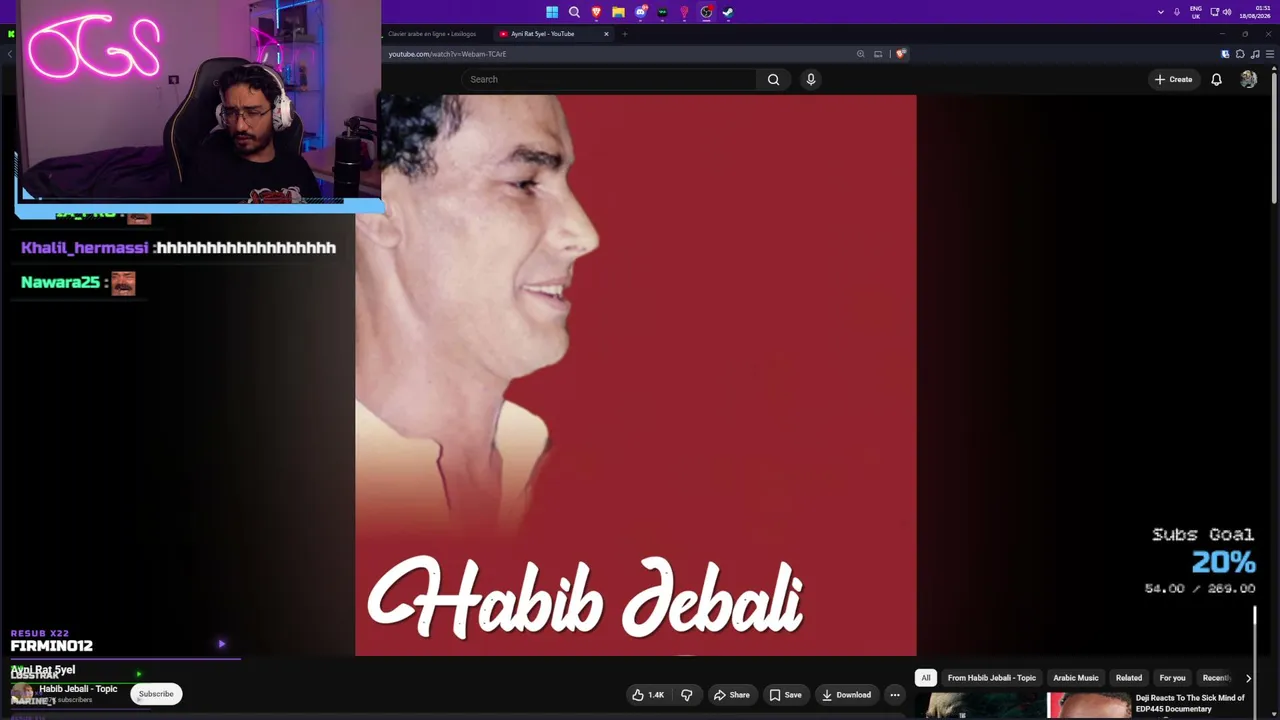Like the video with 1.4K likes

coord(648,695)
